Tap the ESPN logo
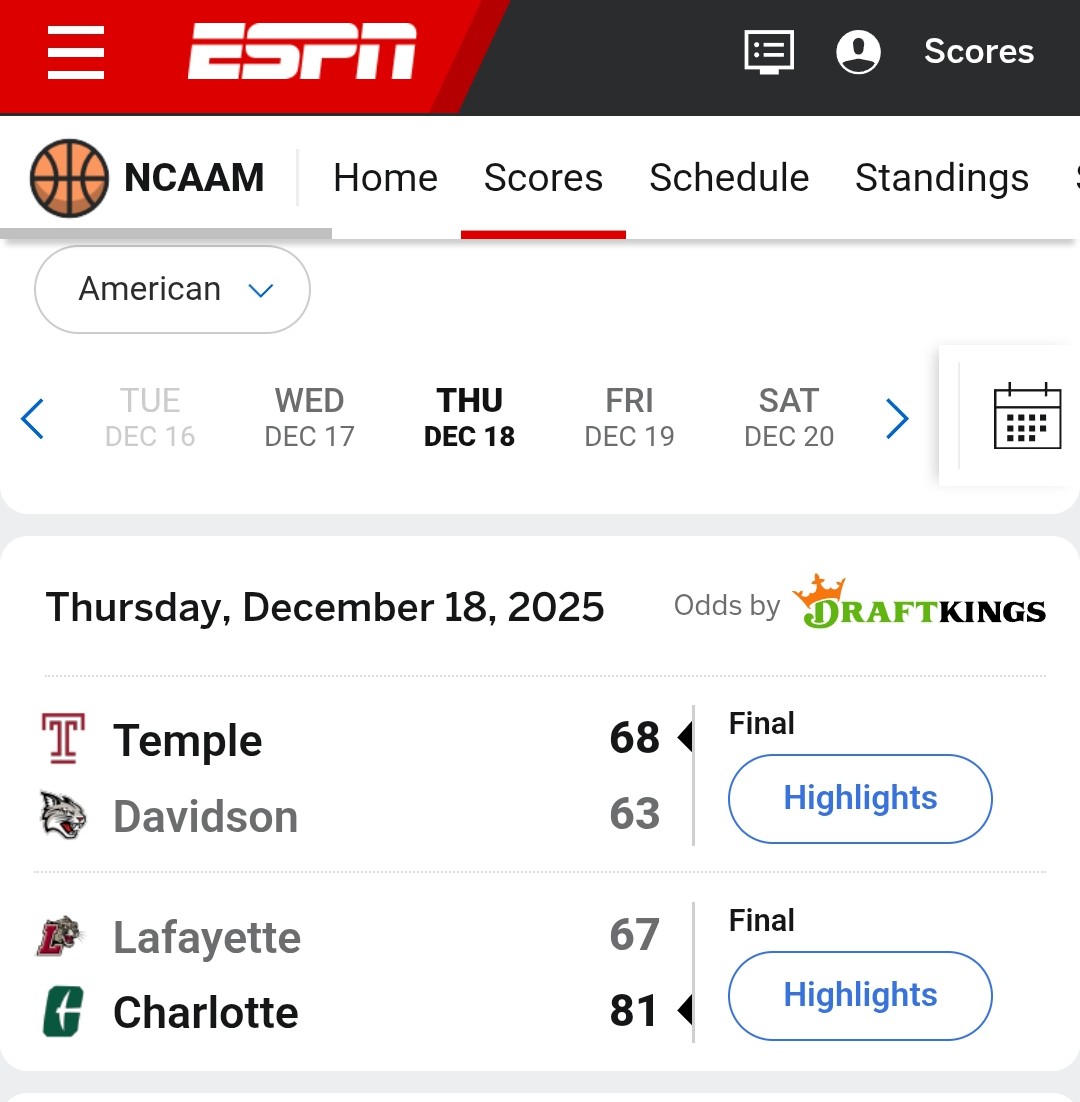 point(302,52)
